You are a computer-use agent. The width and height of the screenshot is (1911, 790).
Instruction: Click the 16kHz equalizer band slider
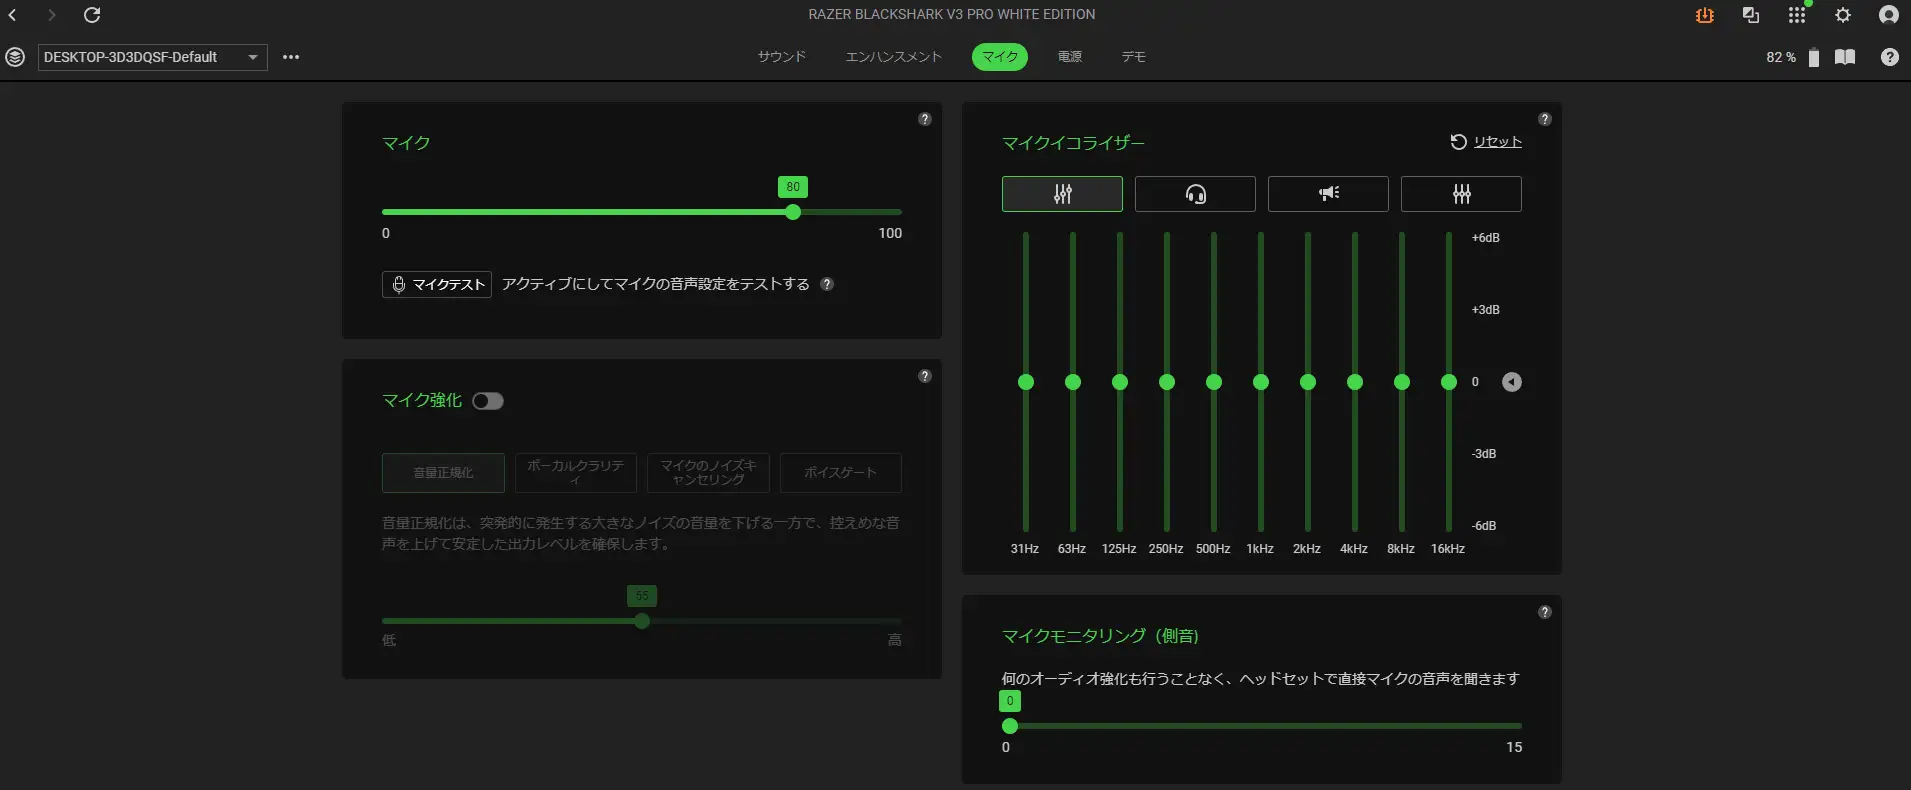point(1449,382)
